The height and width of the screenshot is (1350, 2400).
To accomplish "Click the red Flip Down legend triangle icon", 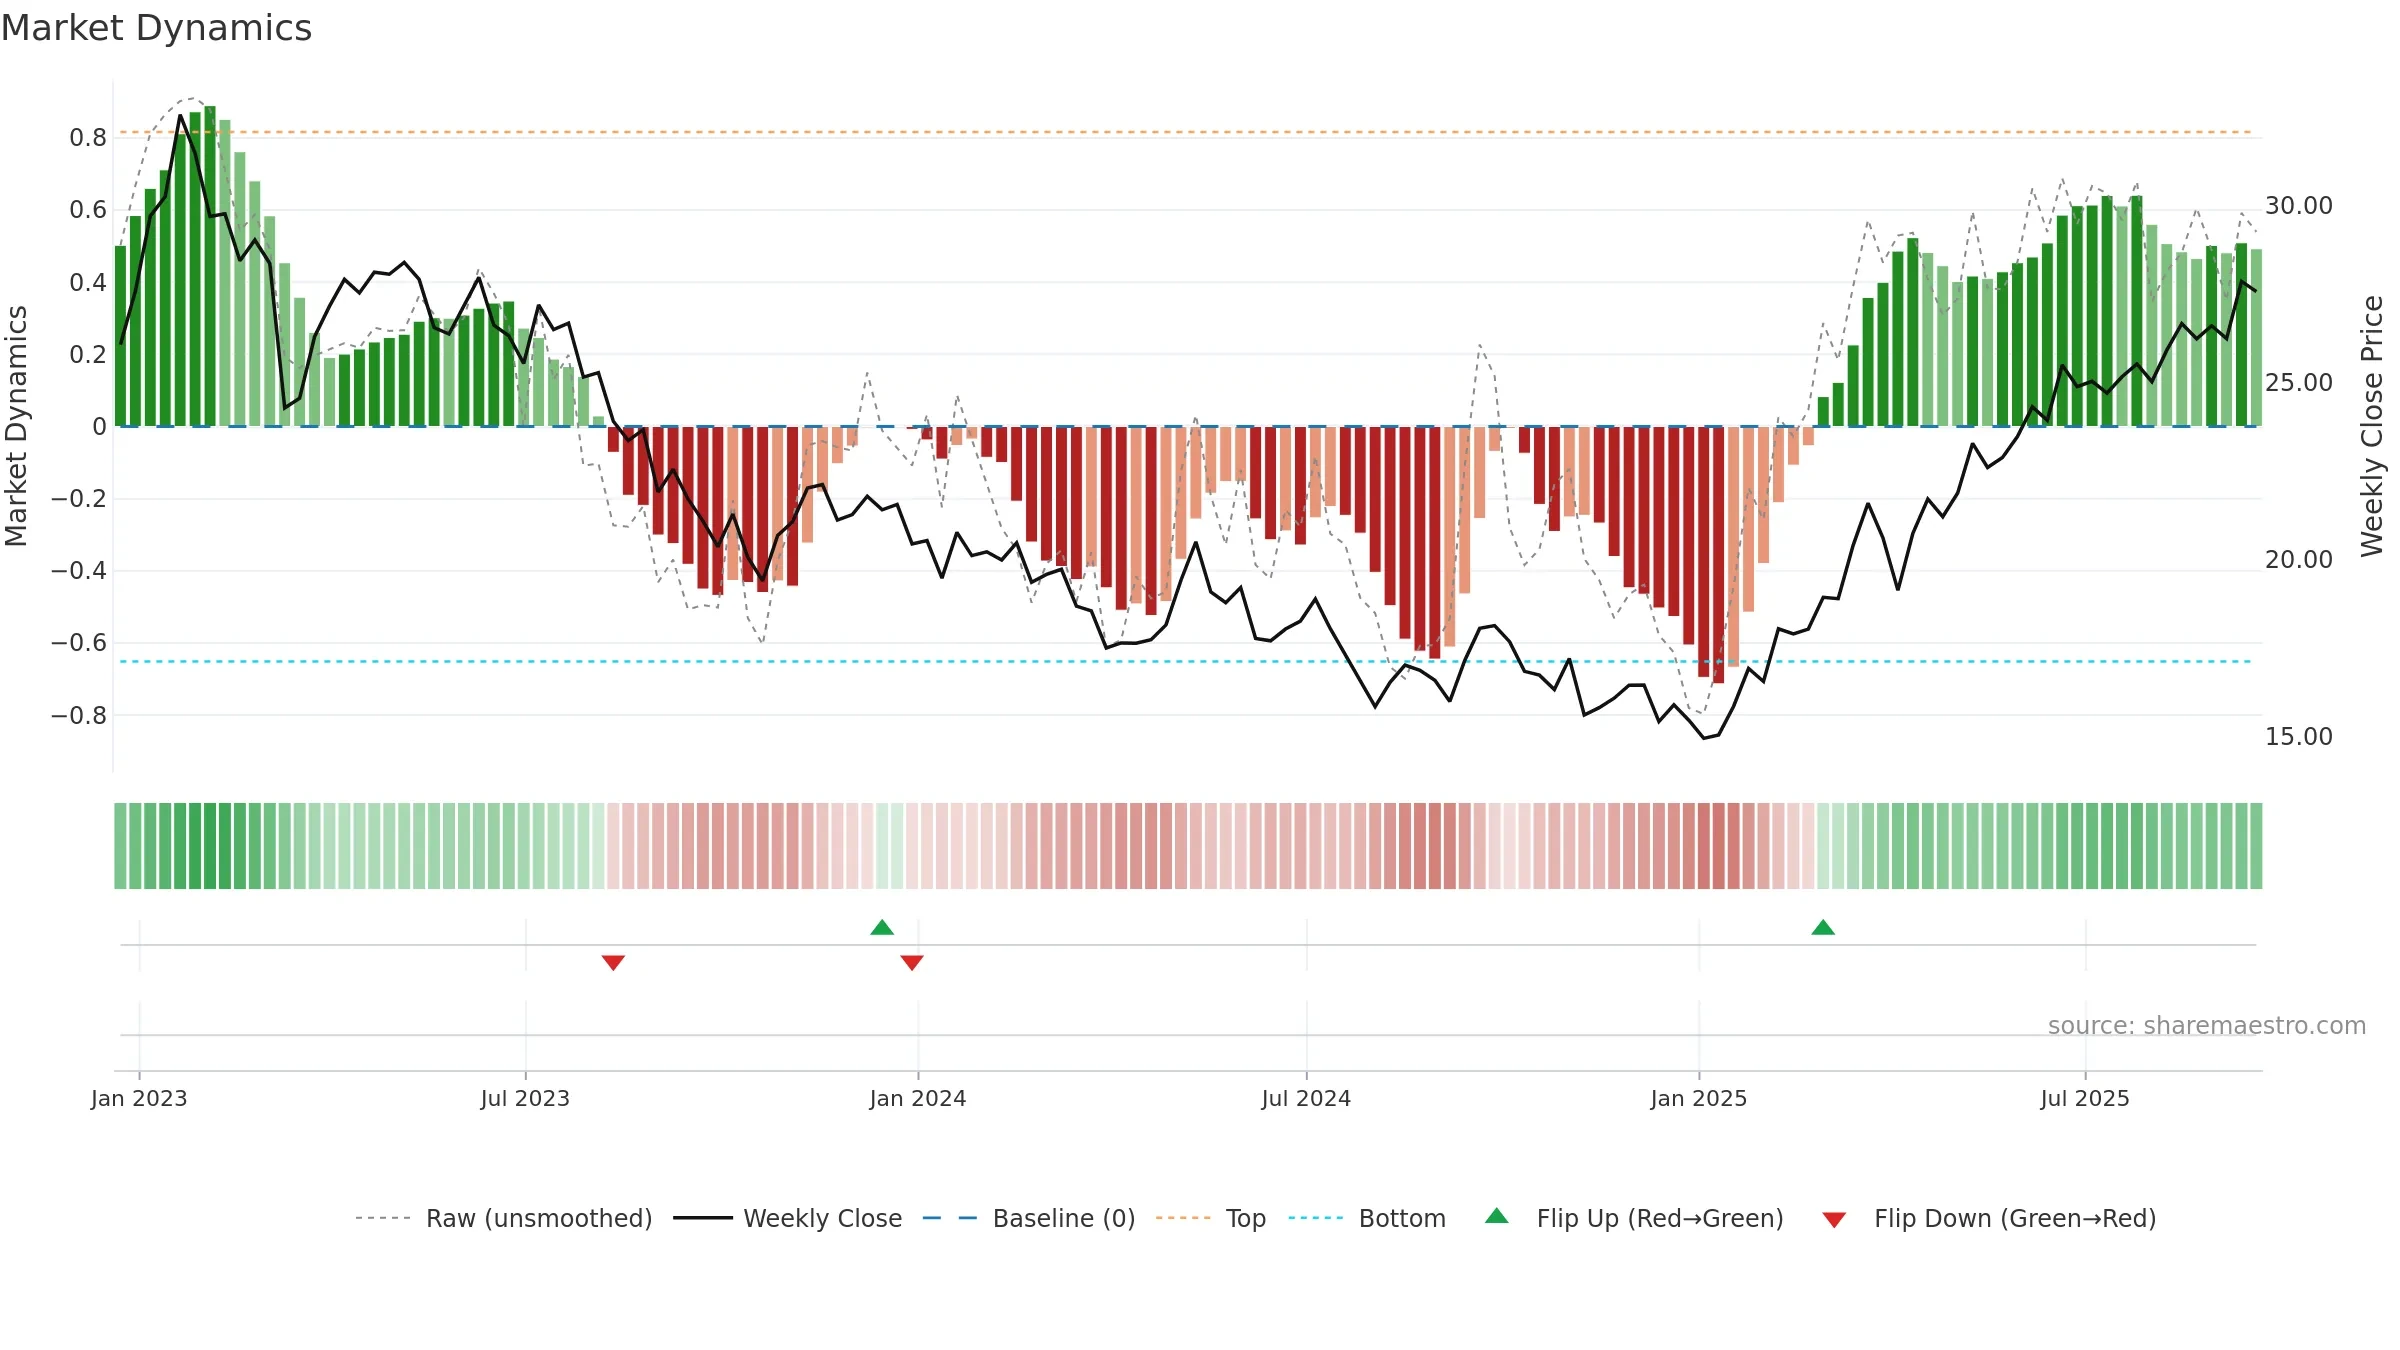I will click(1834, 1220).
